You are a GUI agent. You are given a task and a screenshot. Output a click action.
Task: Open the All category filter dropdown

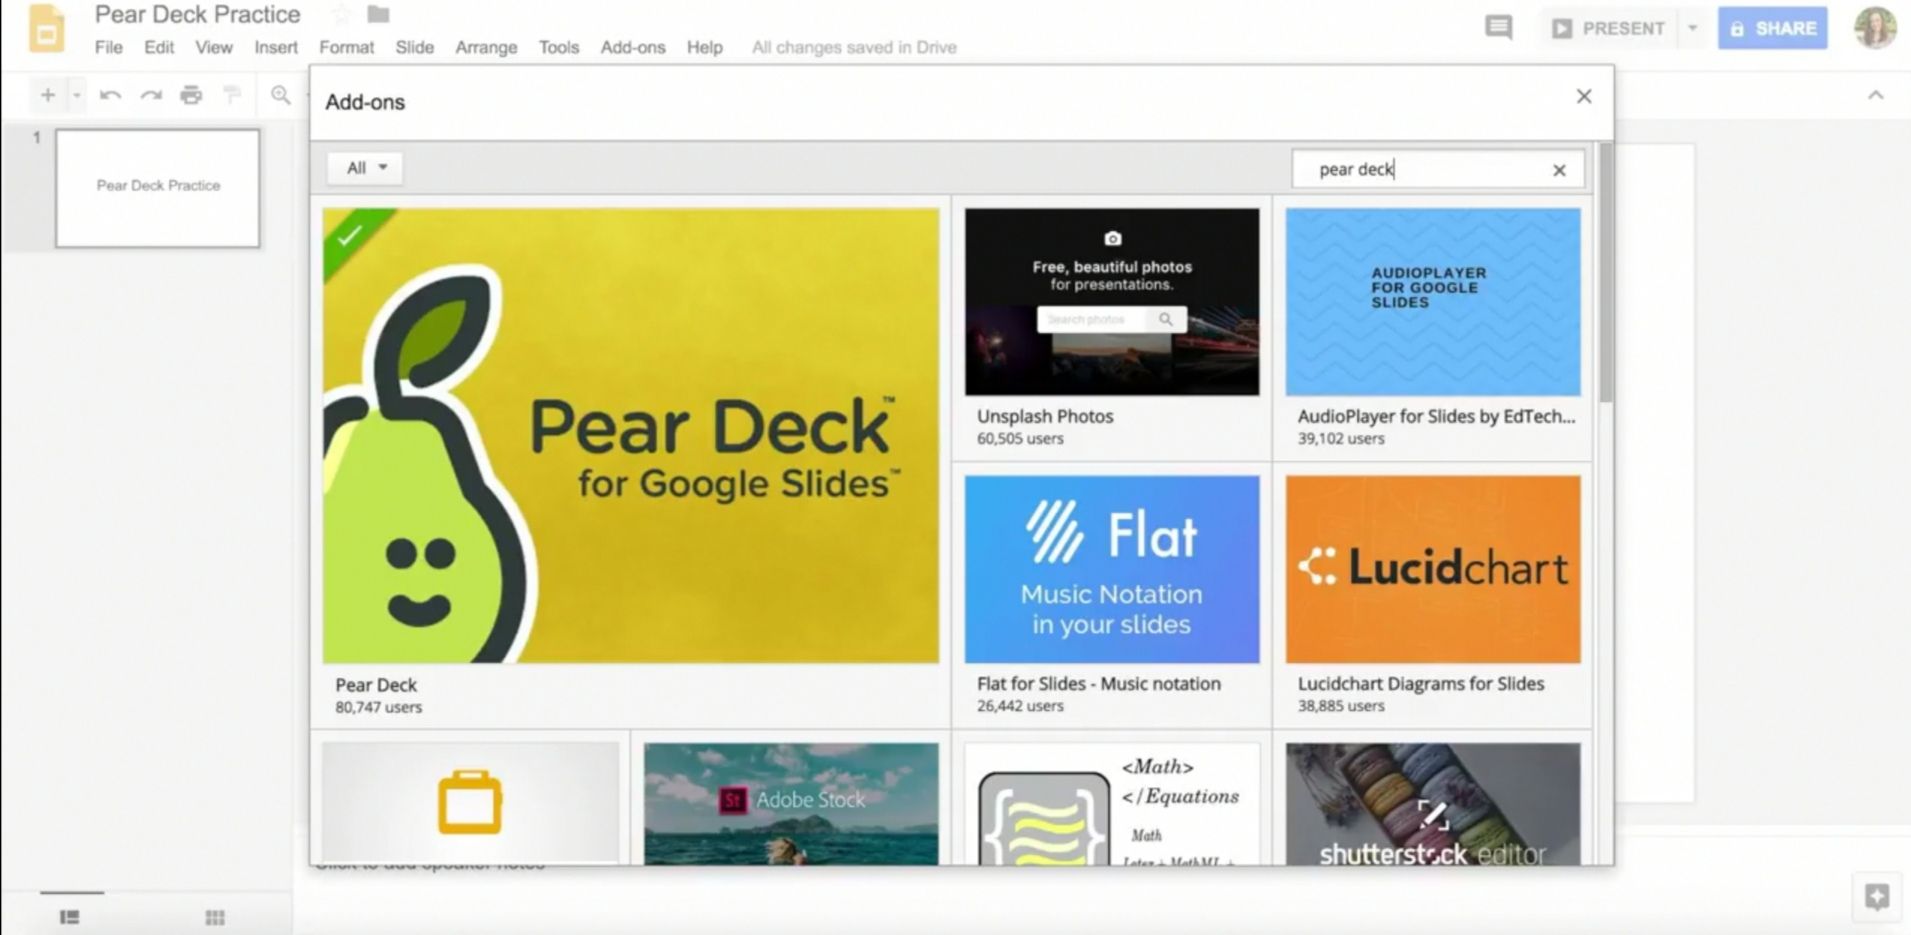click(365, 168)
